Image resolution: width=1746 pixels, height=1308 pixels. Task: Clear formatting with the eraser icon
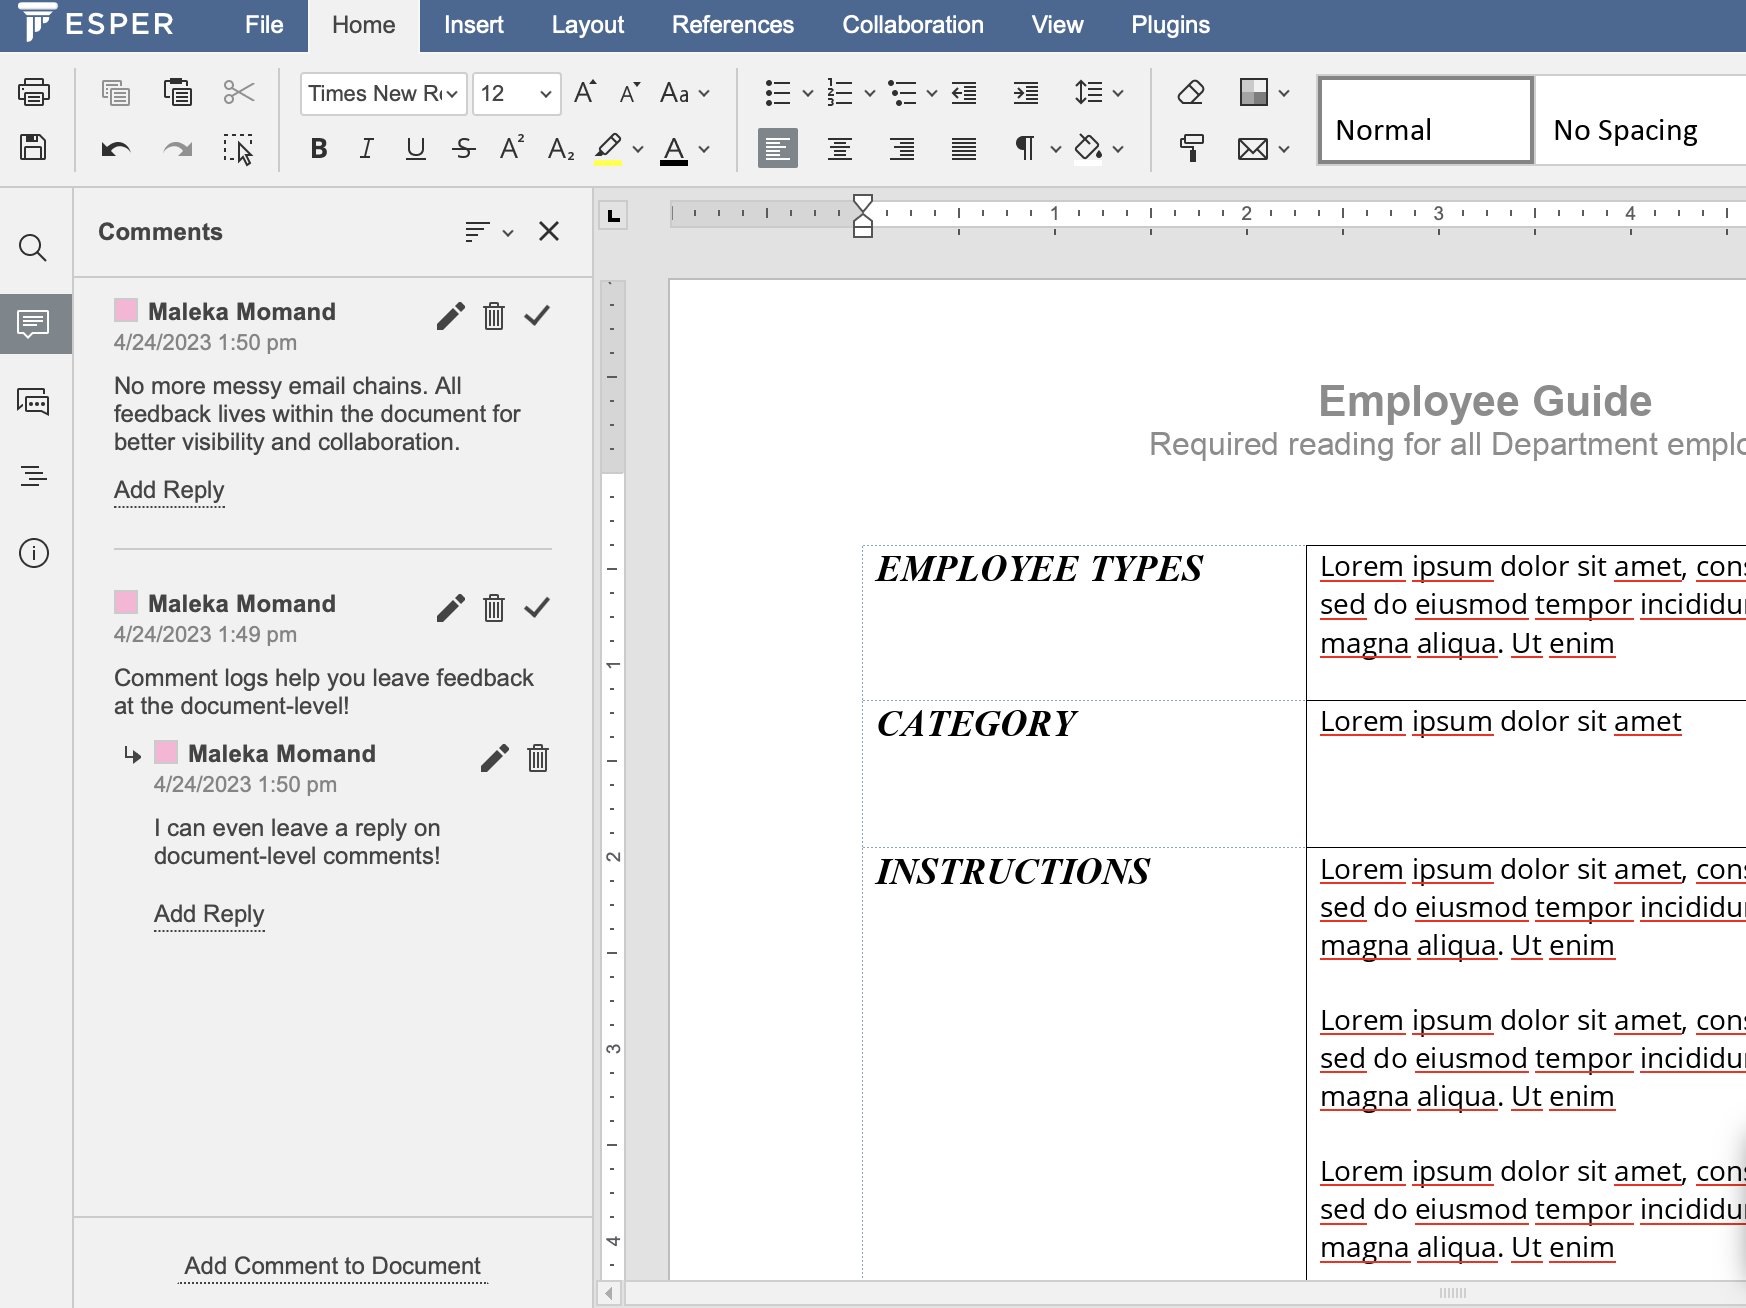[x=1190, y=92]
